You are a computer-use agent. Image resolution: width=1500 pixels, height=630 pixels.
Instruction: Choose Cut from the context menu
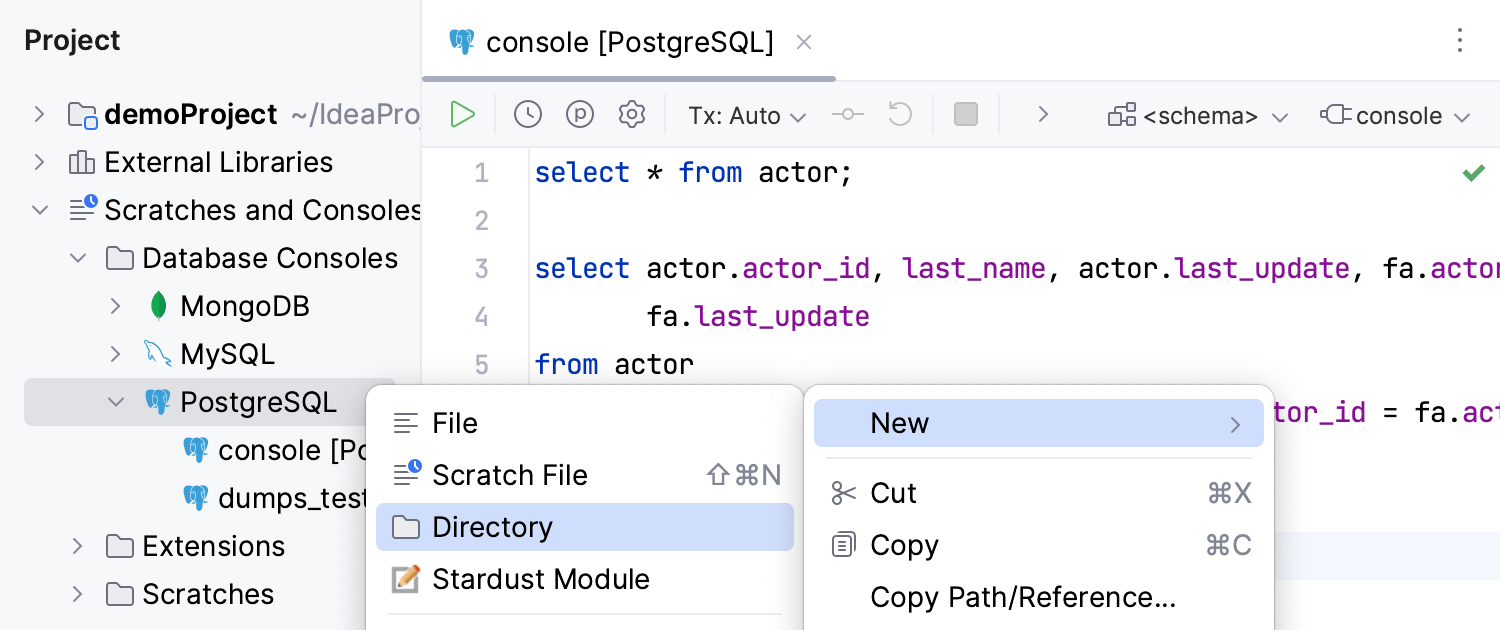coord(1039,493)
